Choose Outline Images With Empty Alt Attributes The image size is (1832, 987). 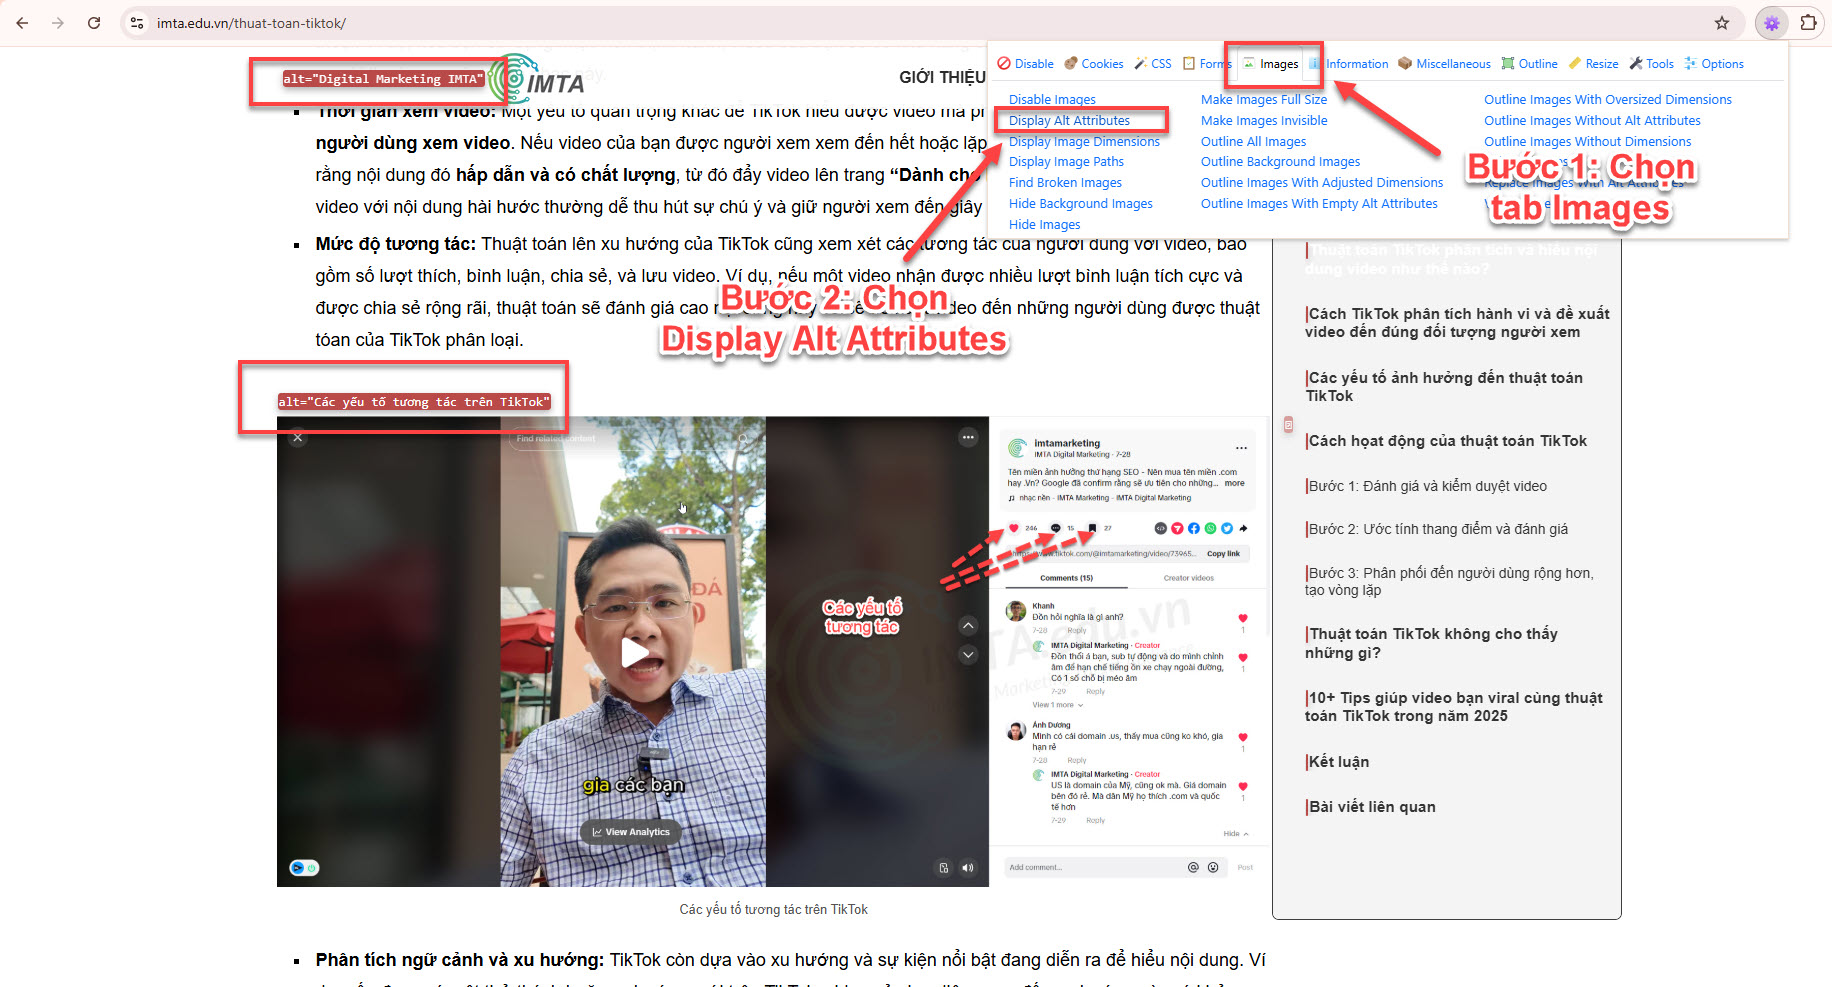[1319, 204]
